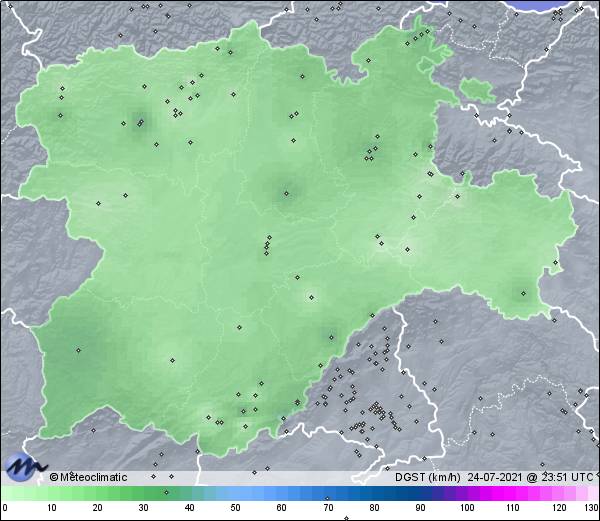This screenshot has height=521, width=600.
Task: Click the scale label 10
Action: coord(52,508)
